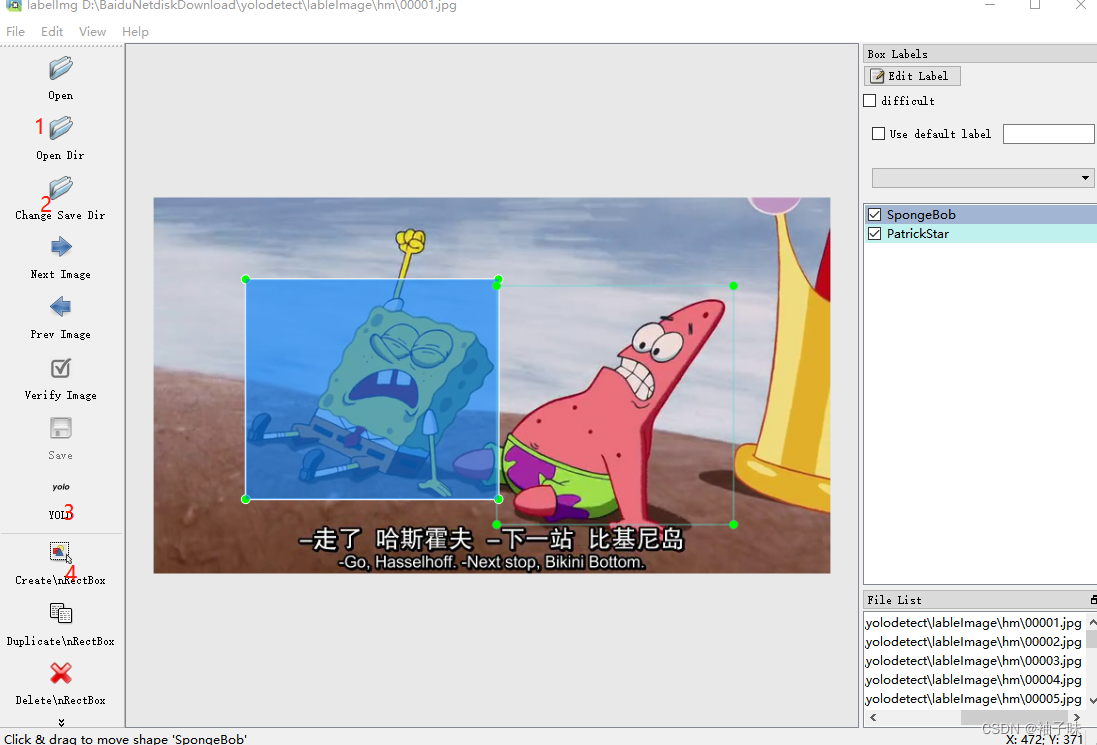This screenshot has width=1097, height=745.
Task: Click the Open file icon
Action: pyautogui.click(x=60, y=69)
